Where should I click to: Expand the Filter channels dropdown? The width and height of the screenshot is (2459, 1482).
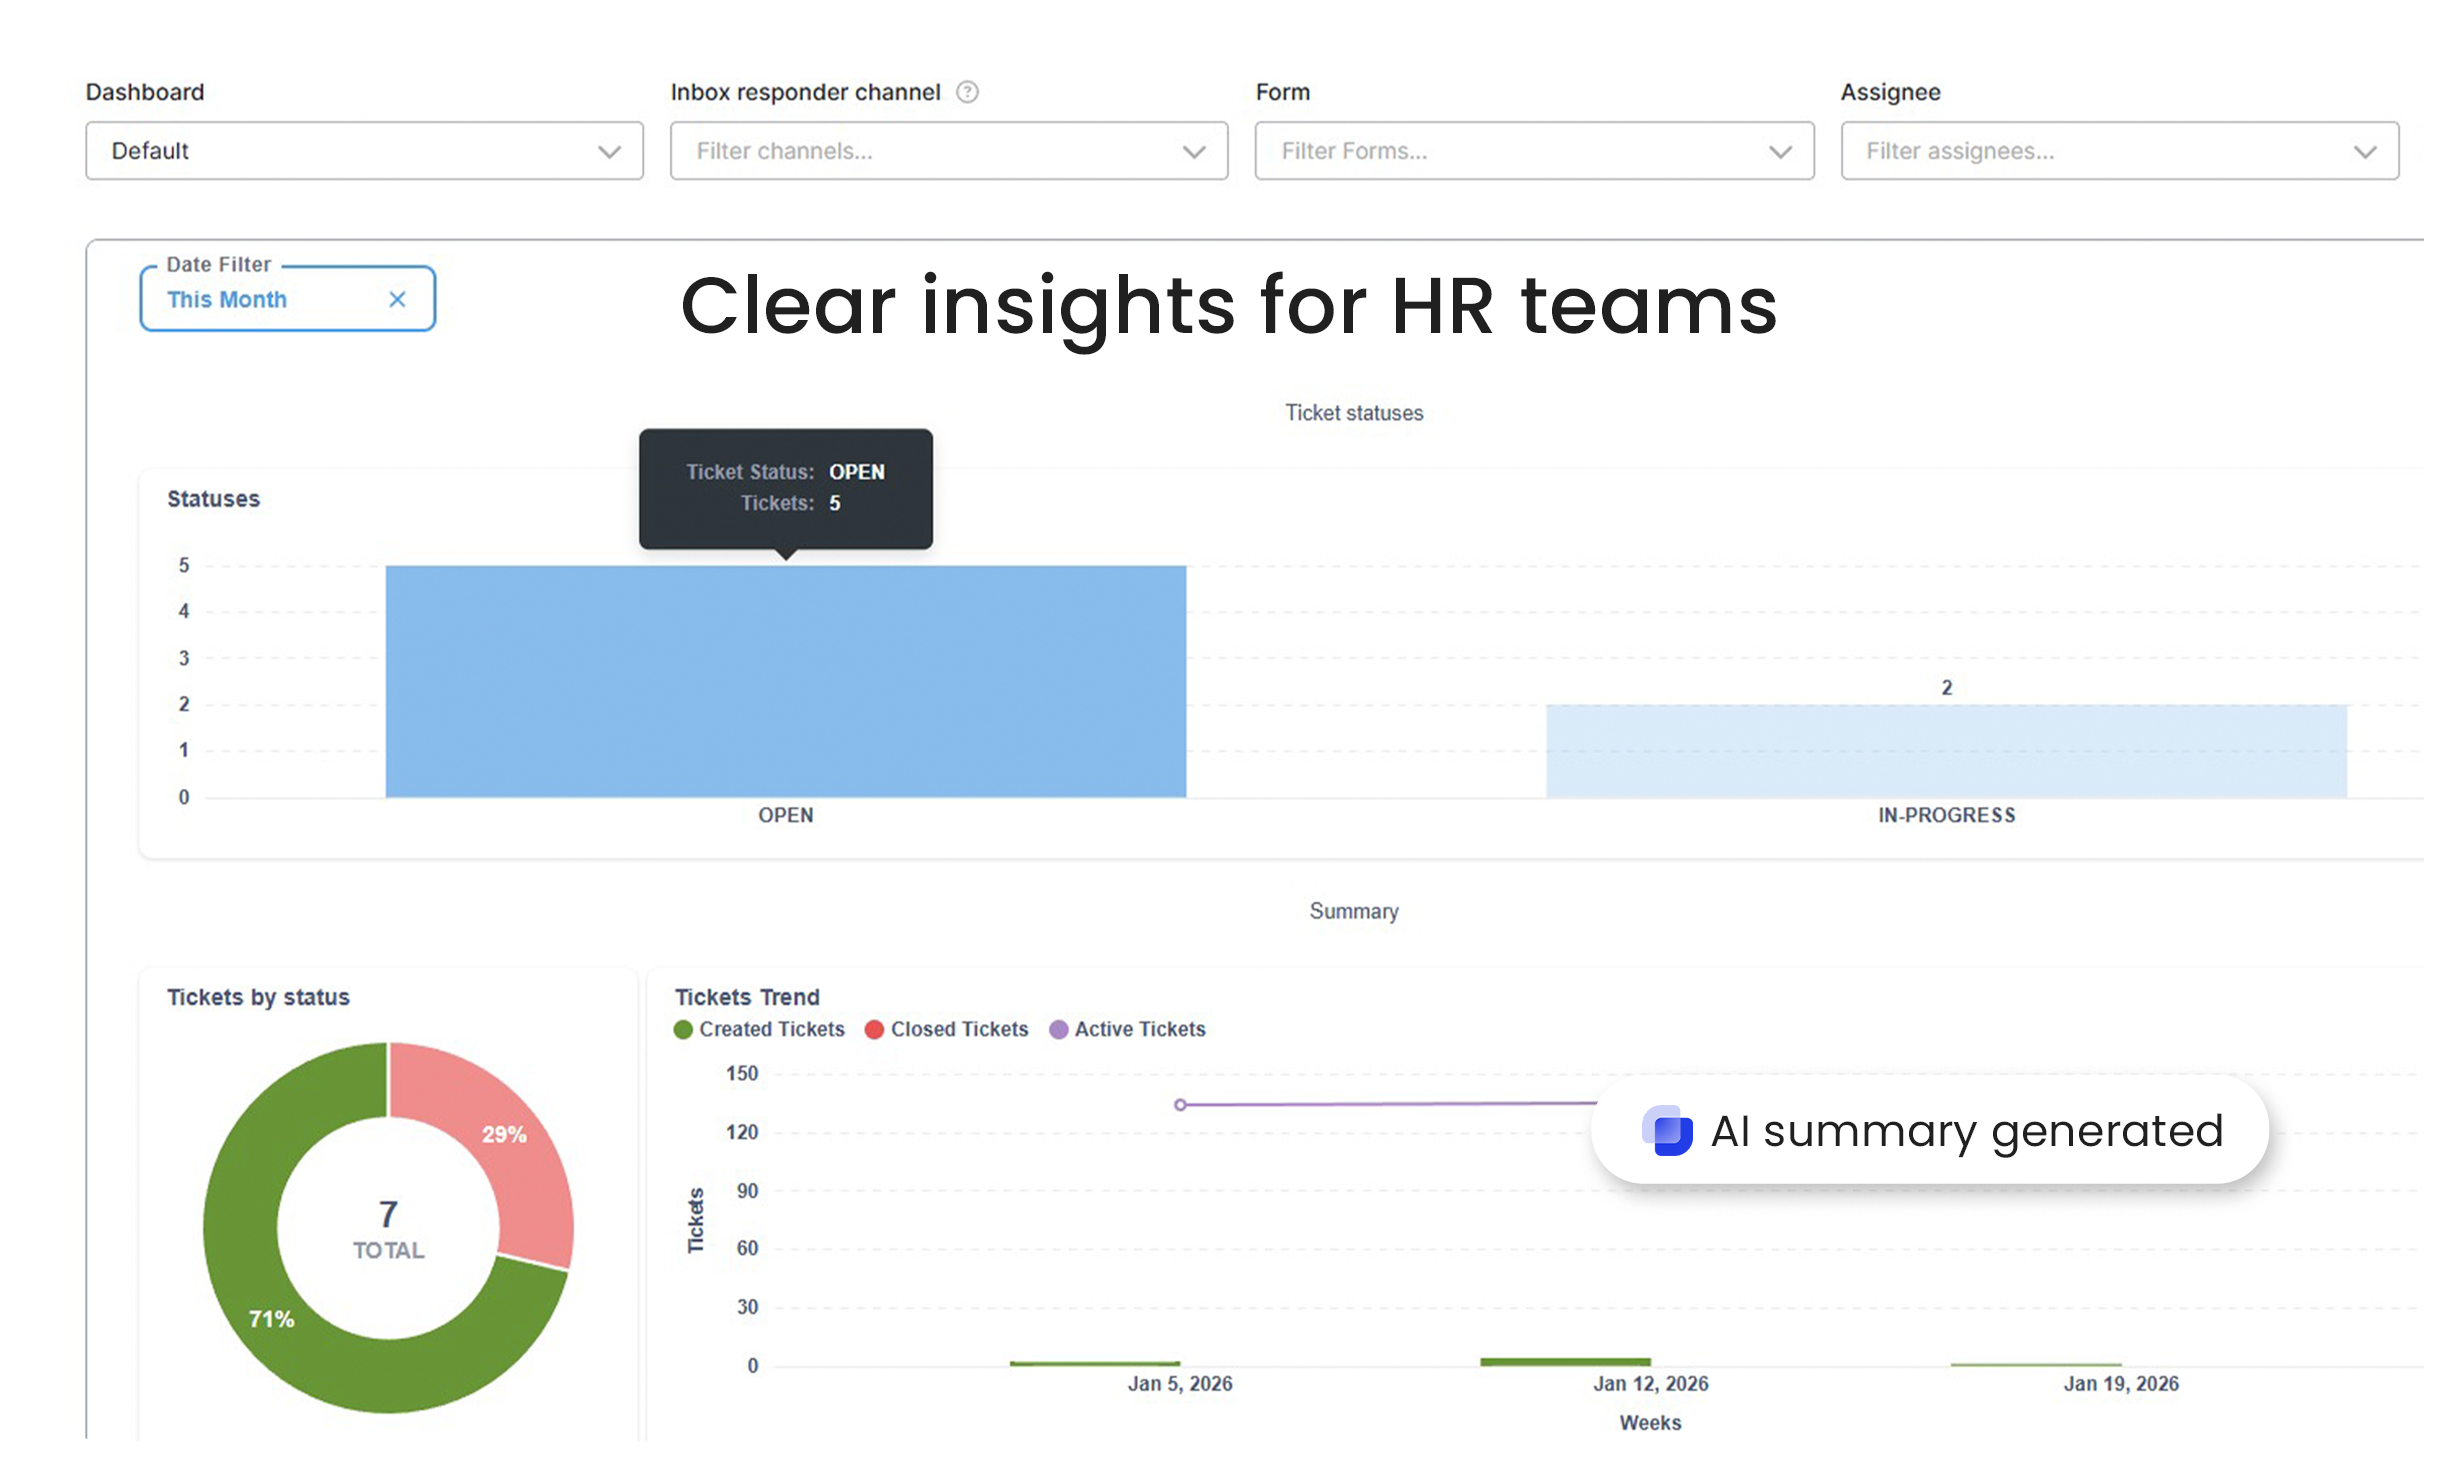[948, 151]
